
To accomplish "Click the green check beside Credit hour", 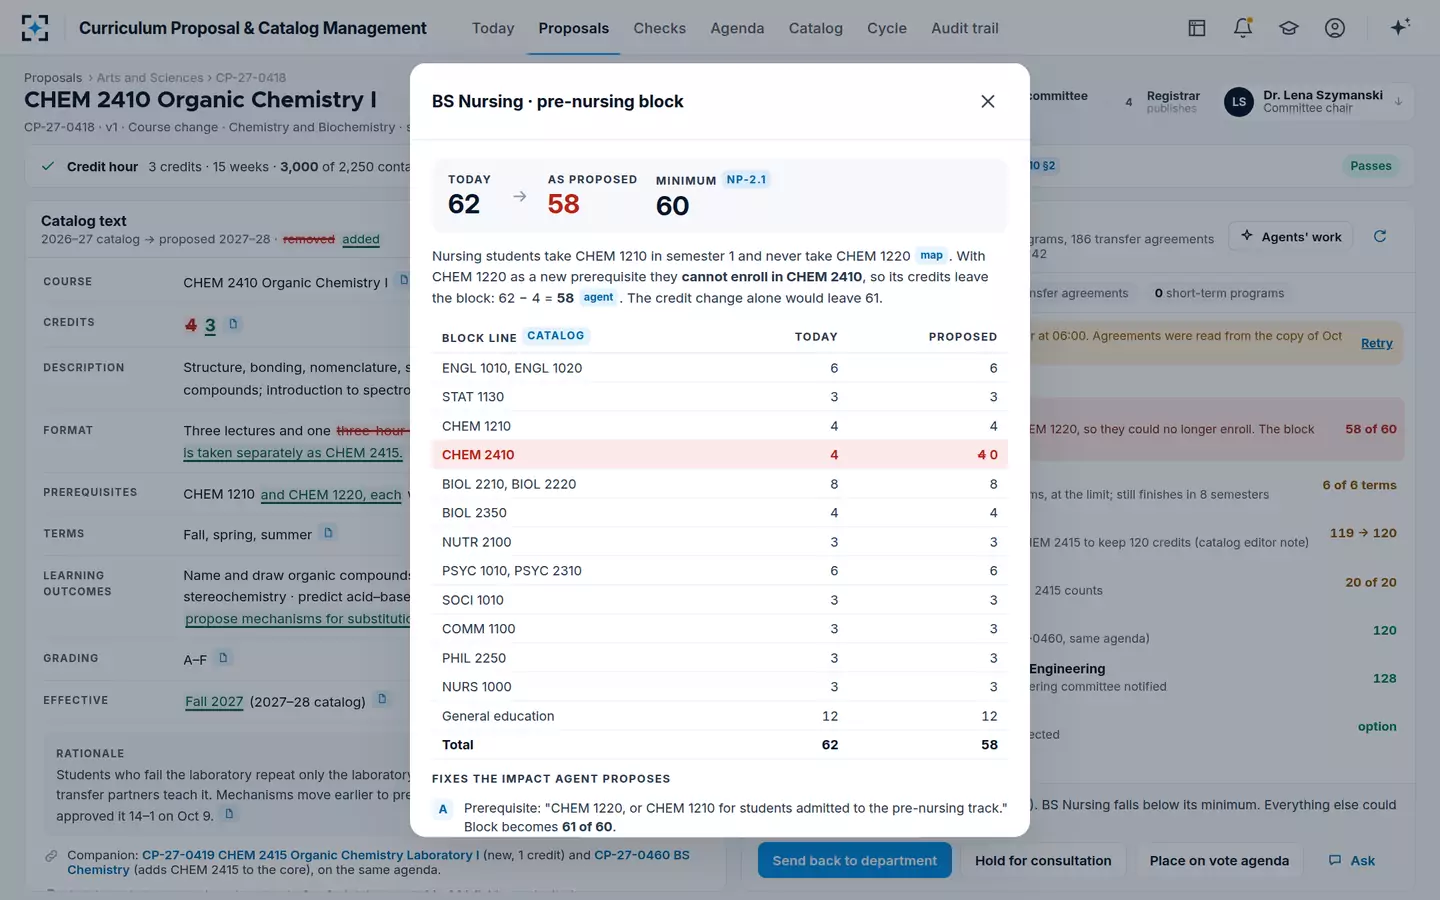I will 47,166.
